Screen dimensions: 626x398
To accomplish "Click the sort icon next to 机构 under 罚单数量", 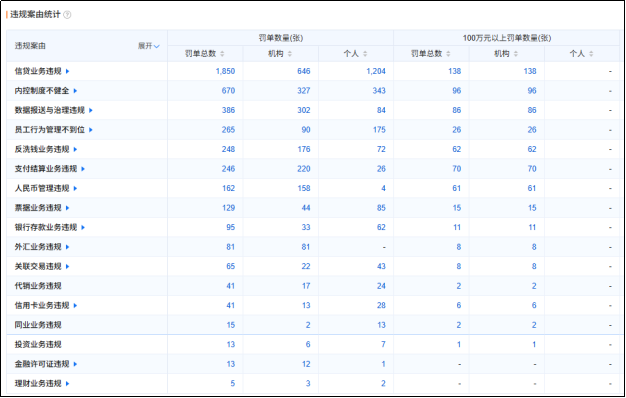I will pyautogui.click(x=290, y=54).
